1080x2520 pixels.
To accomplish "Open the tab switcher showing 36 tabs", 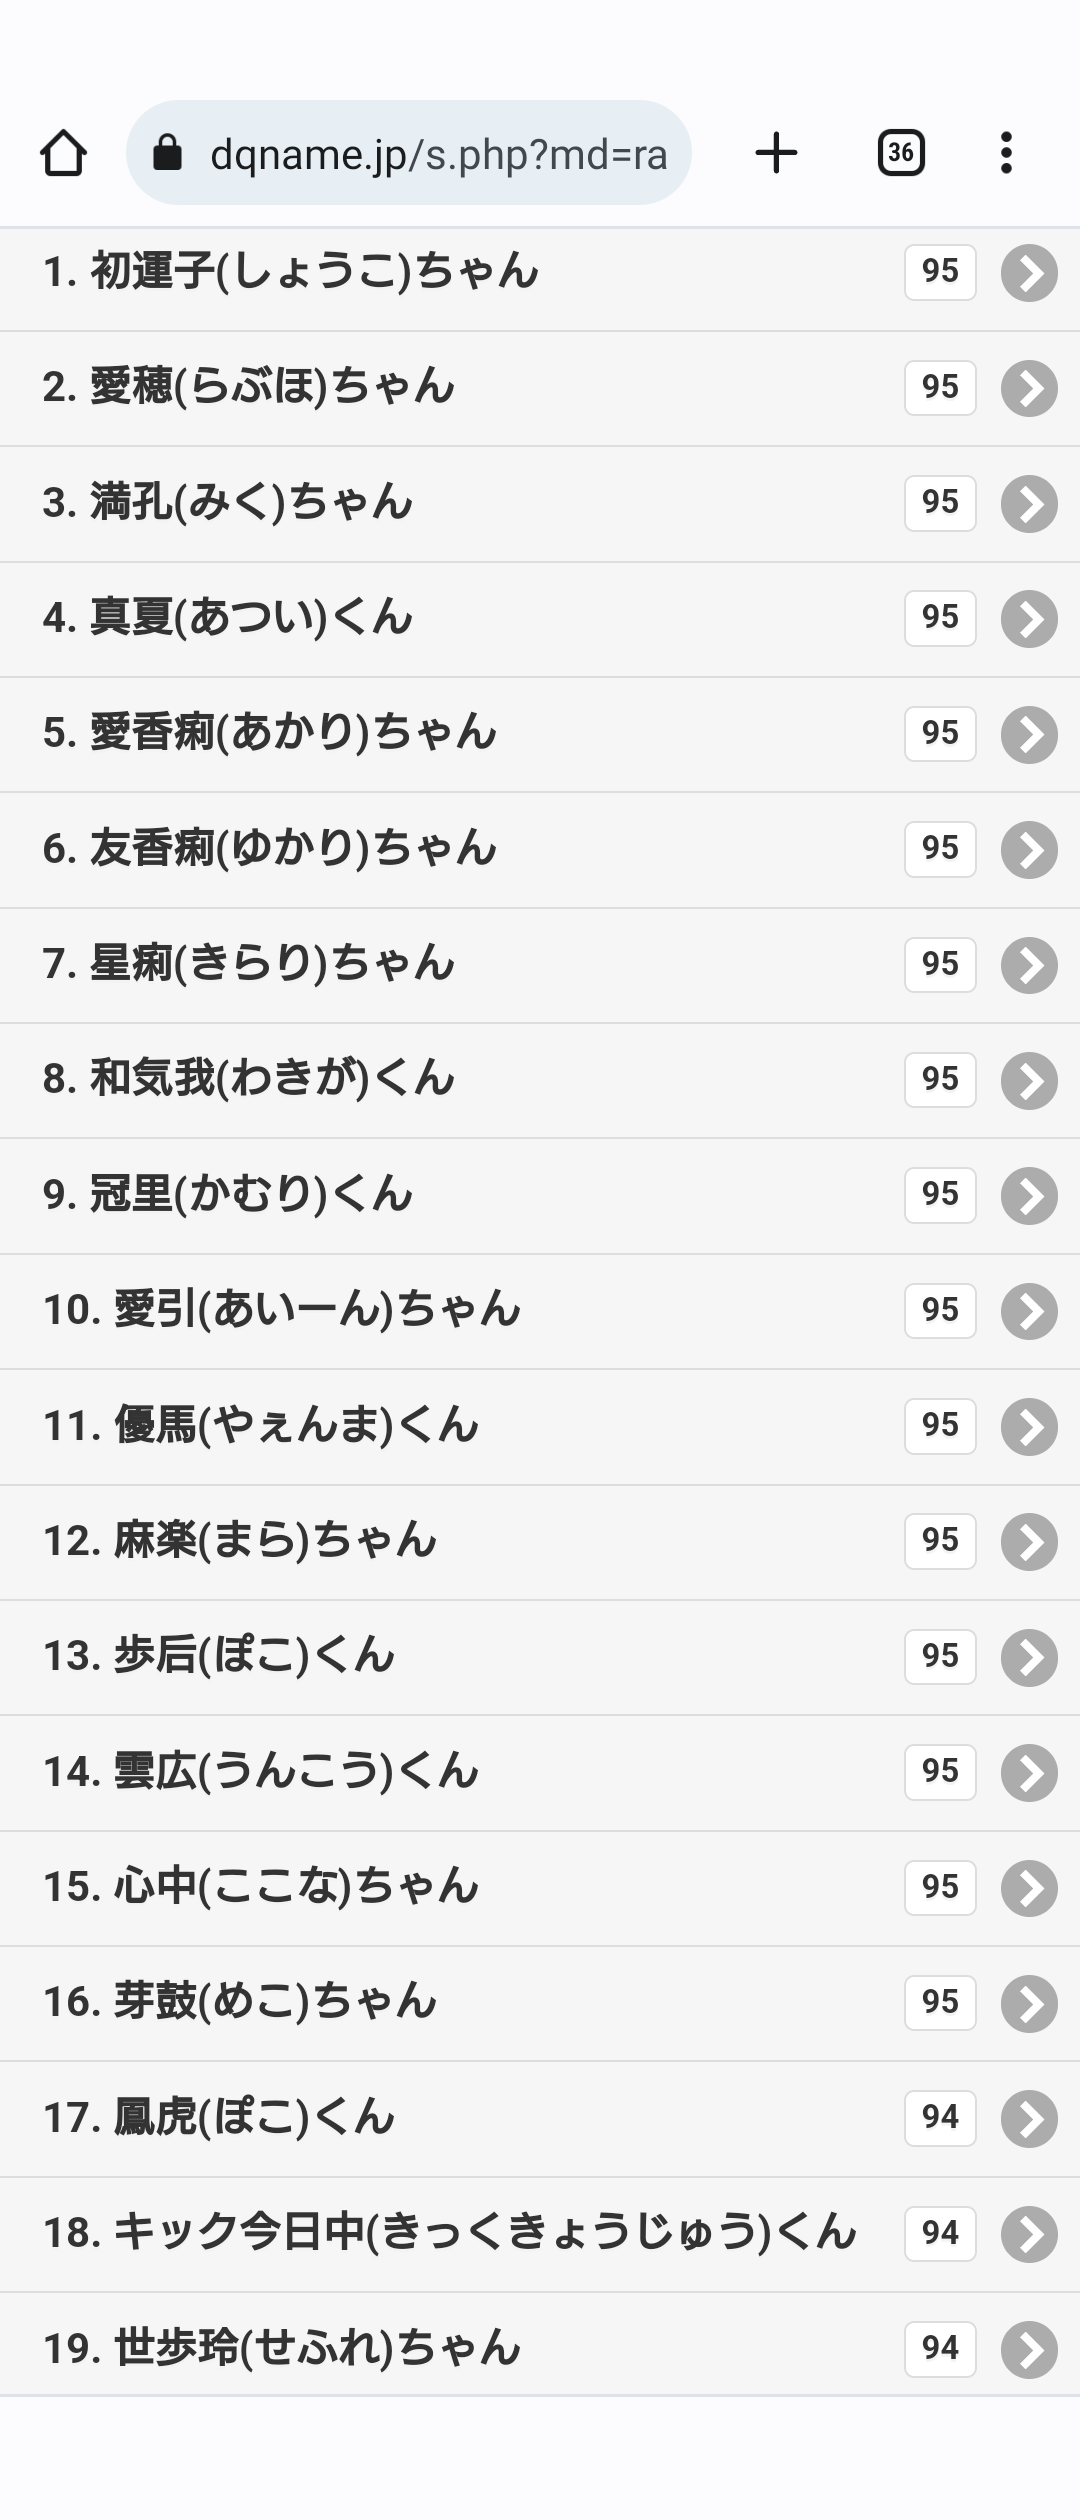I will pos(900,153).
